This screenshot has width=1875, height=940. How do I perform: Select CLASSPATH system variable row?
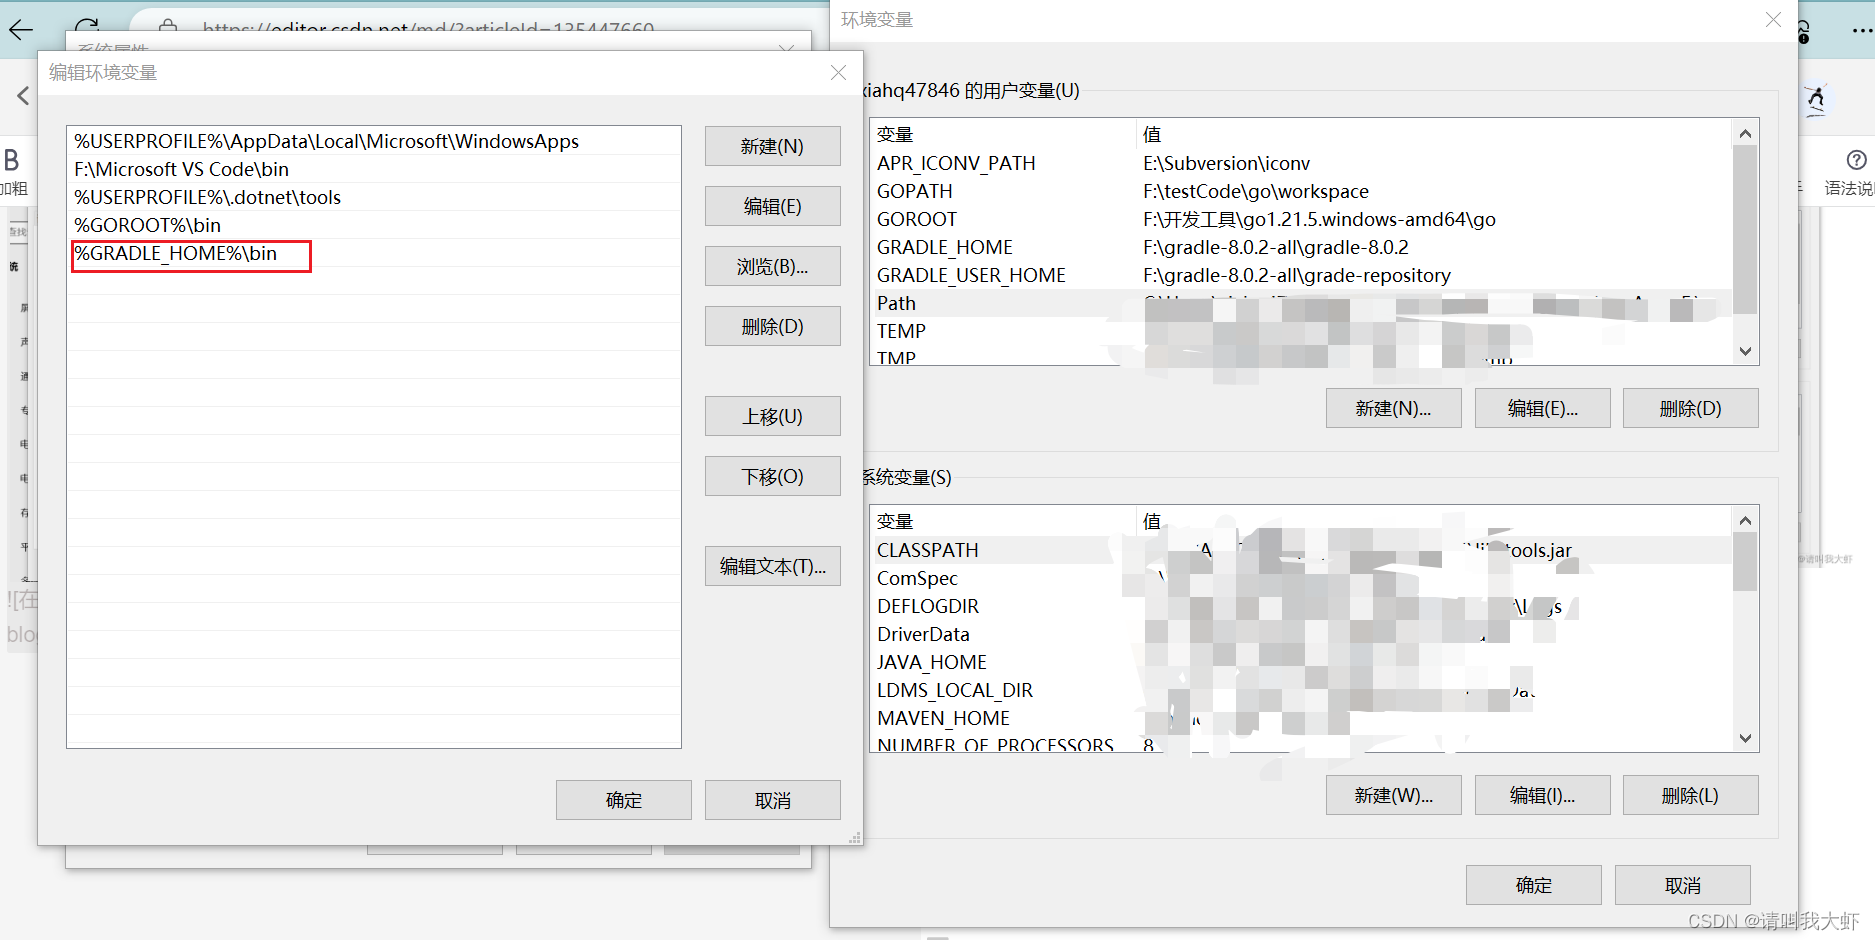coord(1301,550)
